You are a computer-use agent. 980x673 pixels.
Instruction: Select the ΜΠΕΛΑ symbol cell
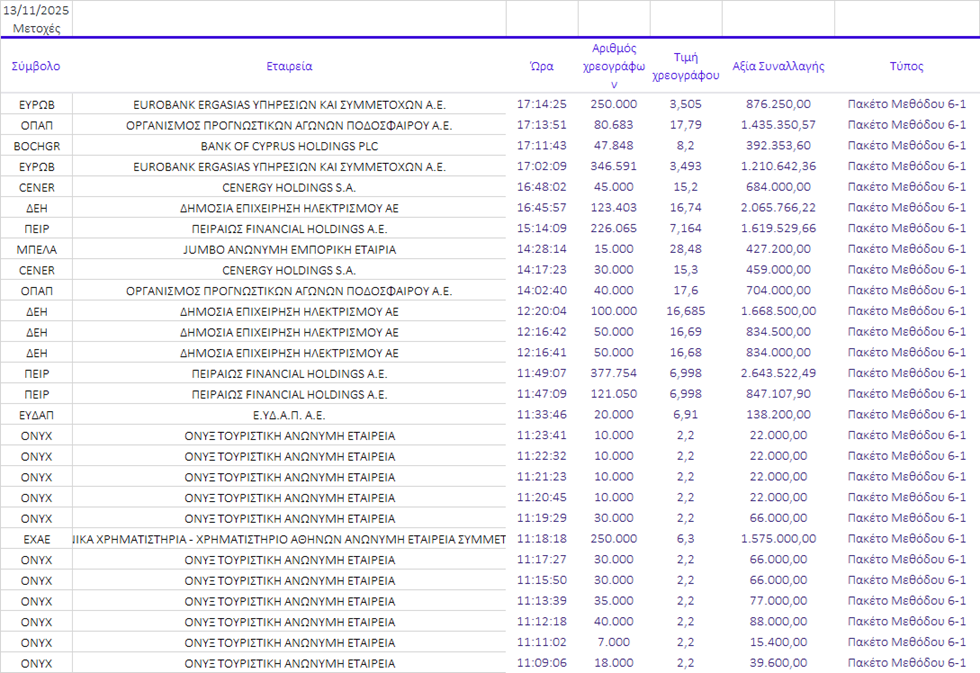point(36,249)
